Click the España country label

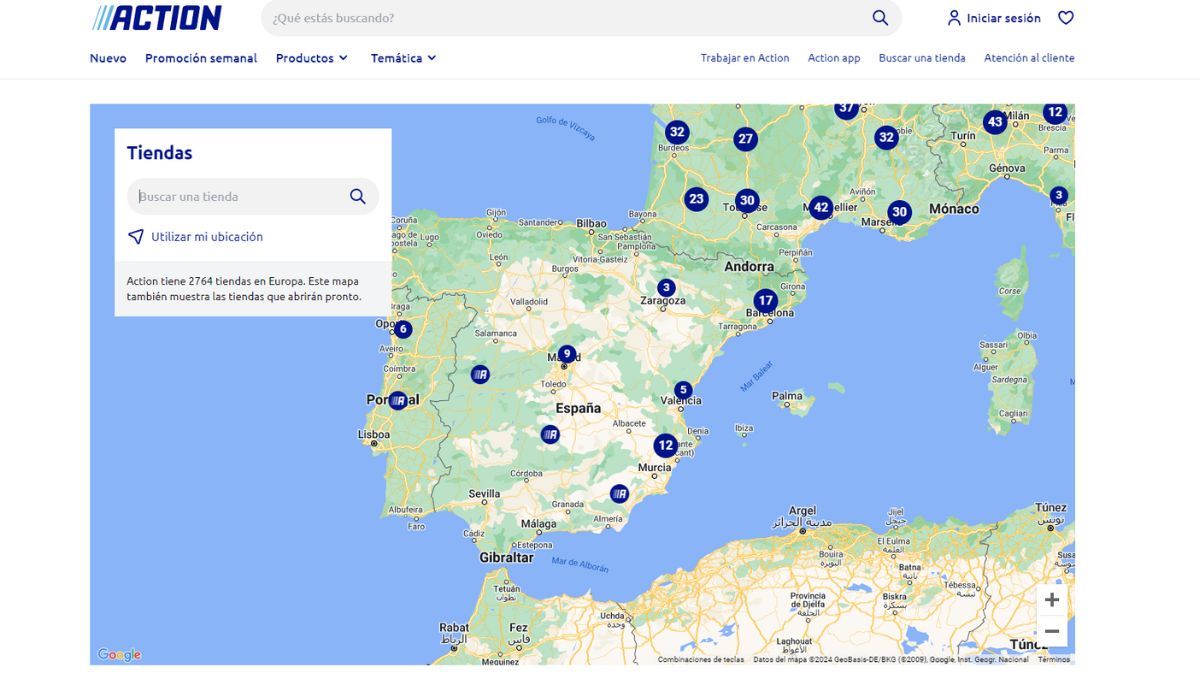[x=578, y=408]
